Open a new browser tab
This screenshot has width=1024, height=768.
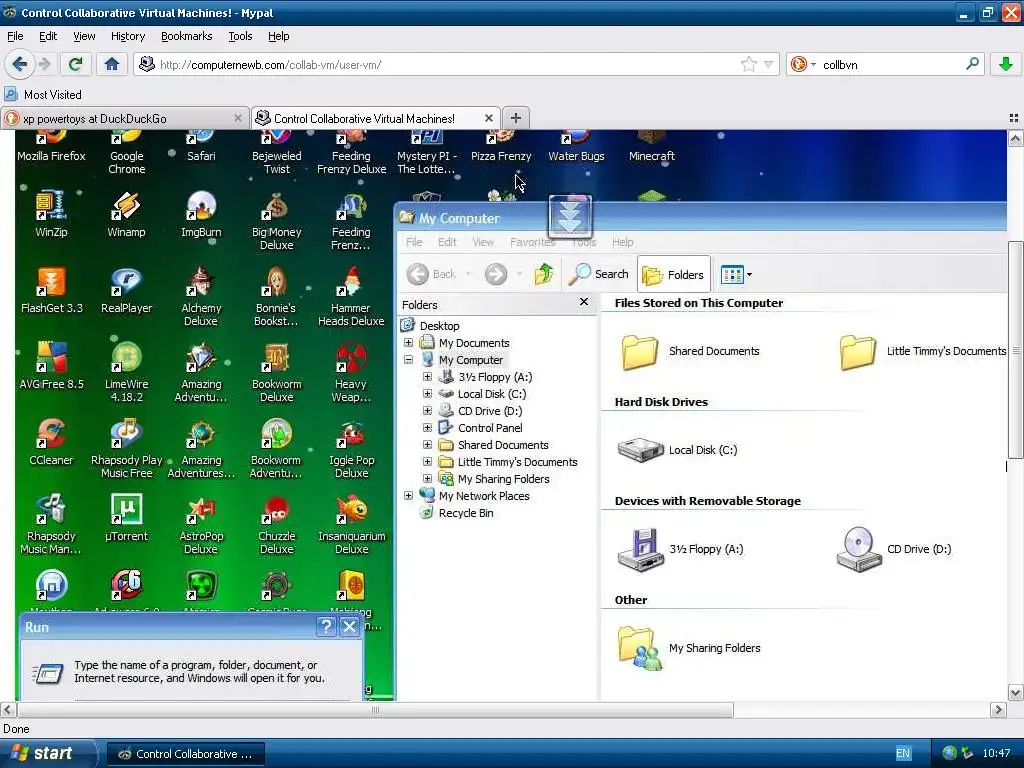tap(516, 118)
